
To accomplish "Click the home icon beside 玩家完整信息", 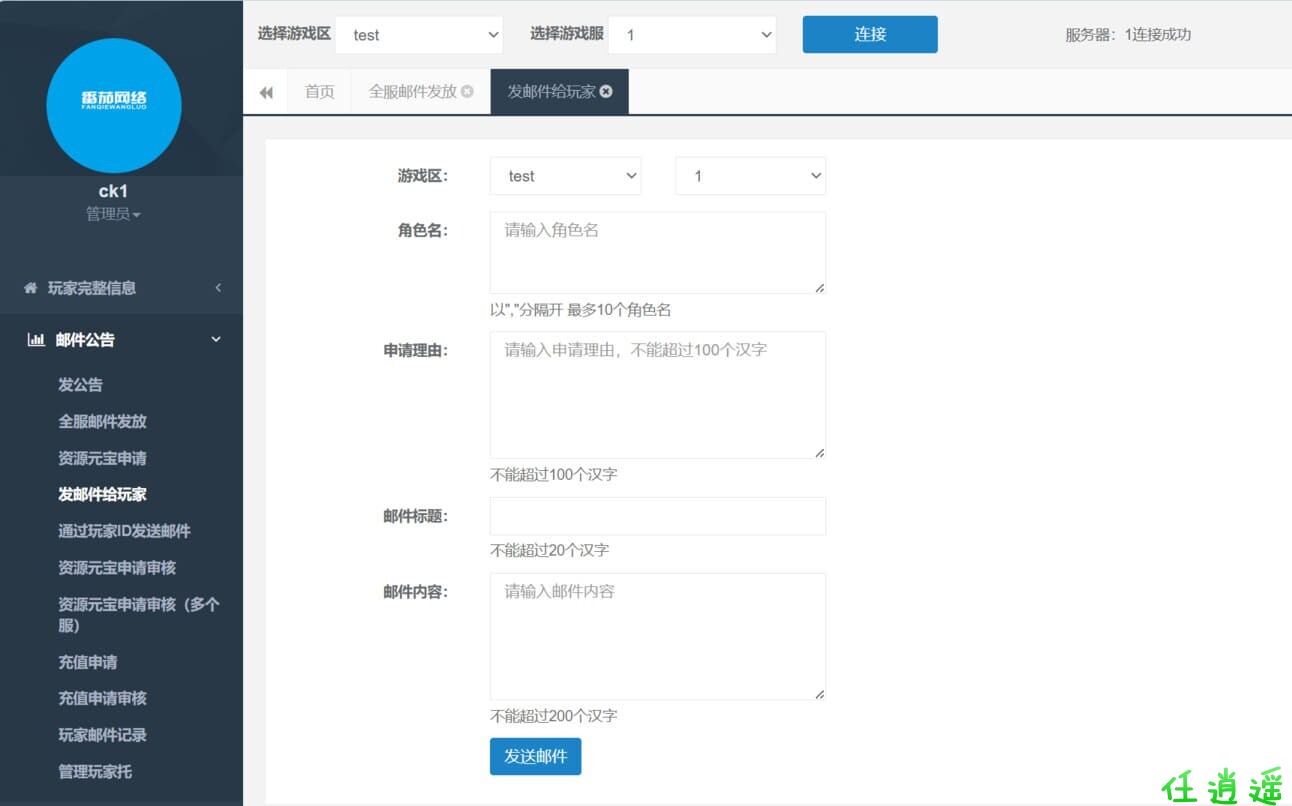I will (29, 287).
